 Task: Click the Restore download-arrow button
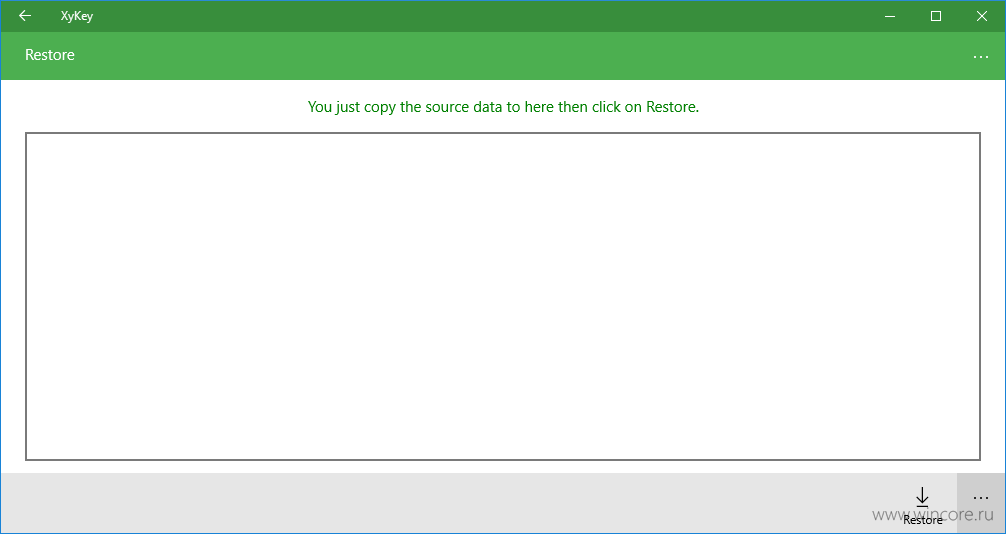tap(922, 505)
